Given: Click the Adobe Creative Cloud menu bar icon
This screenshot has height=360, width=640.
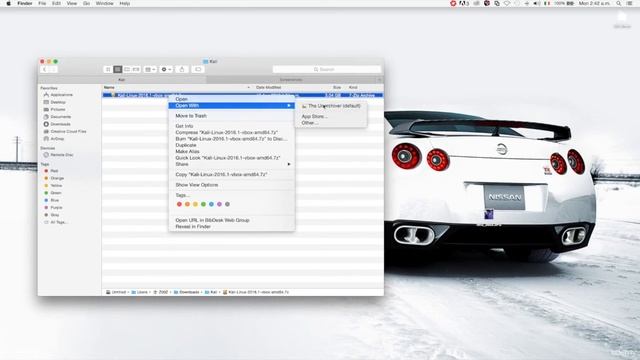Looking at the screenshot, I should (x=463, y=3).
